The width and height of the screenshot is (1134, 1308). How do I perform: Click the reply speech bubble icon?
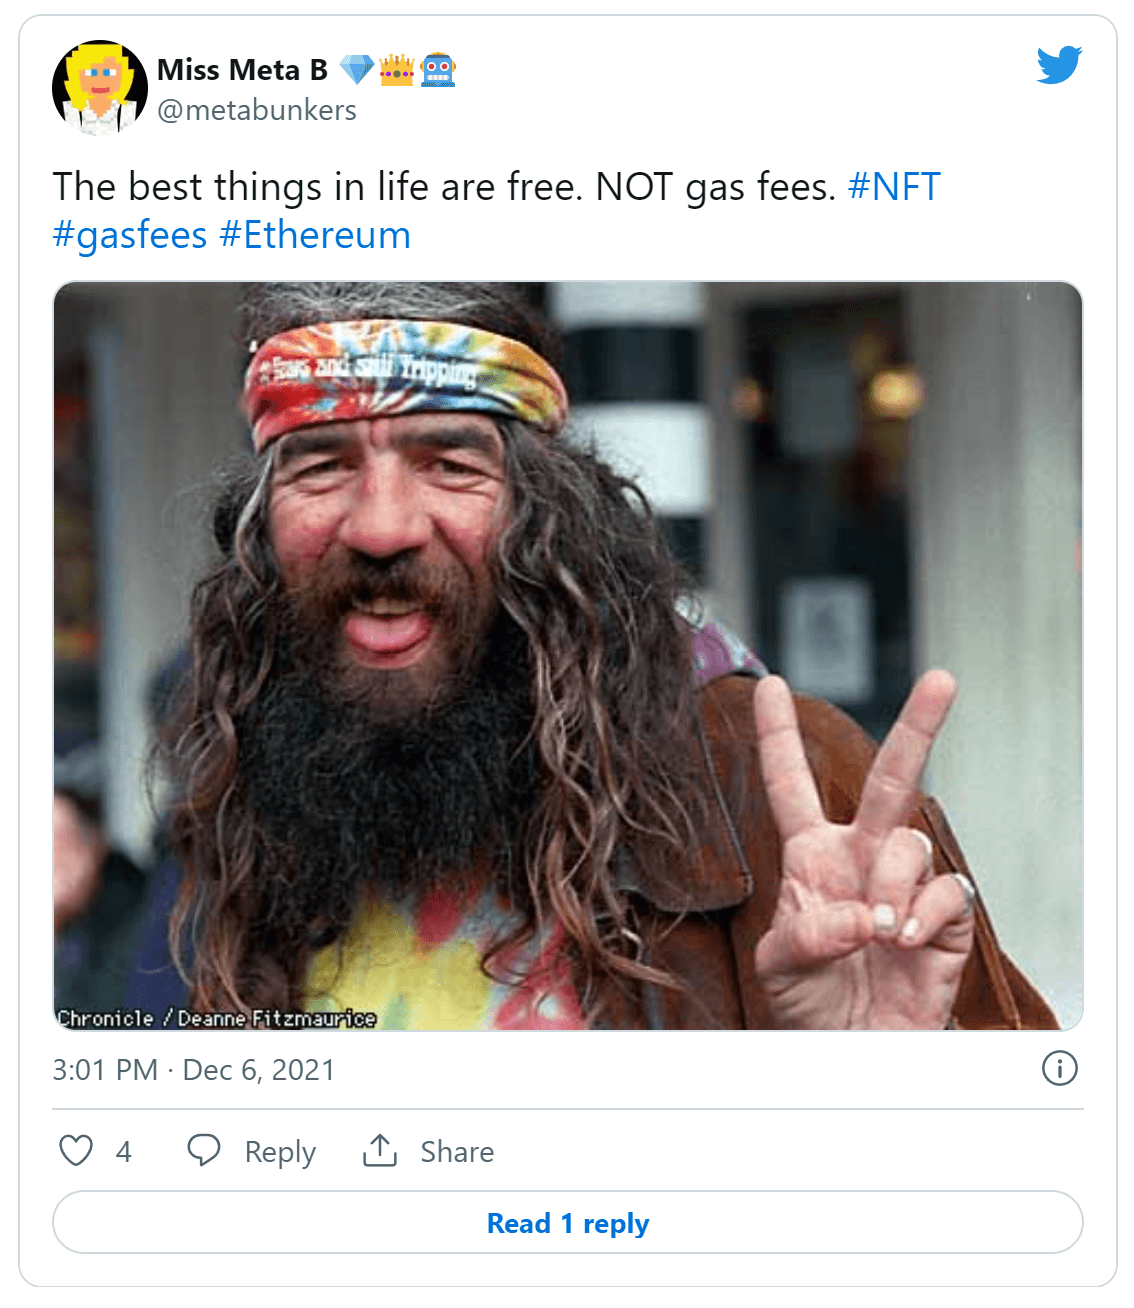pyautogui.click(x=203, y=1151)
